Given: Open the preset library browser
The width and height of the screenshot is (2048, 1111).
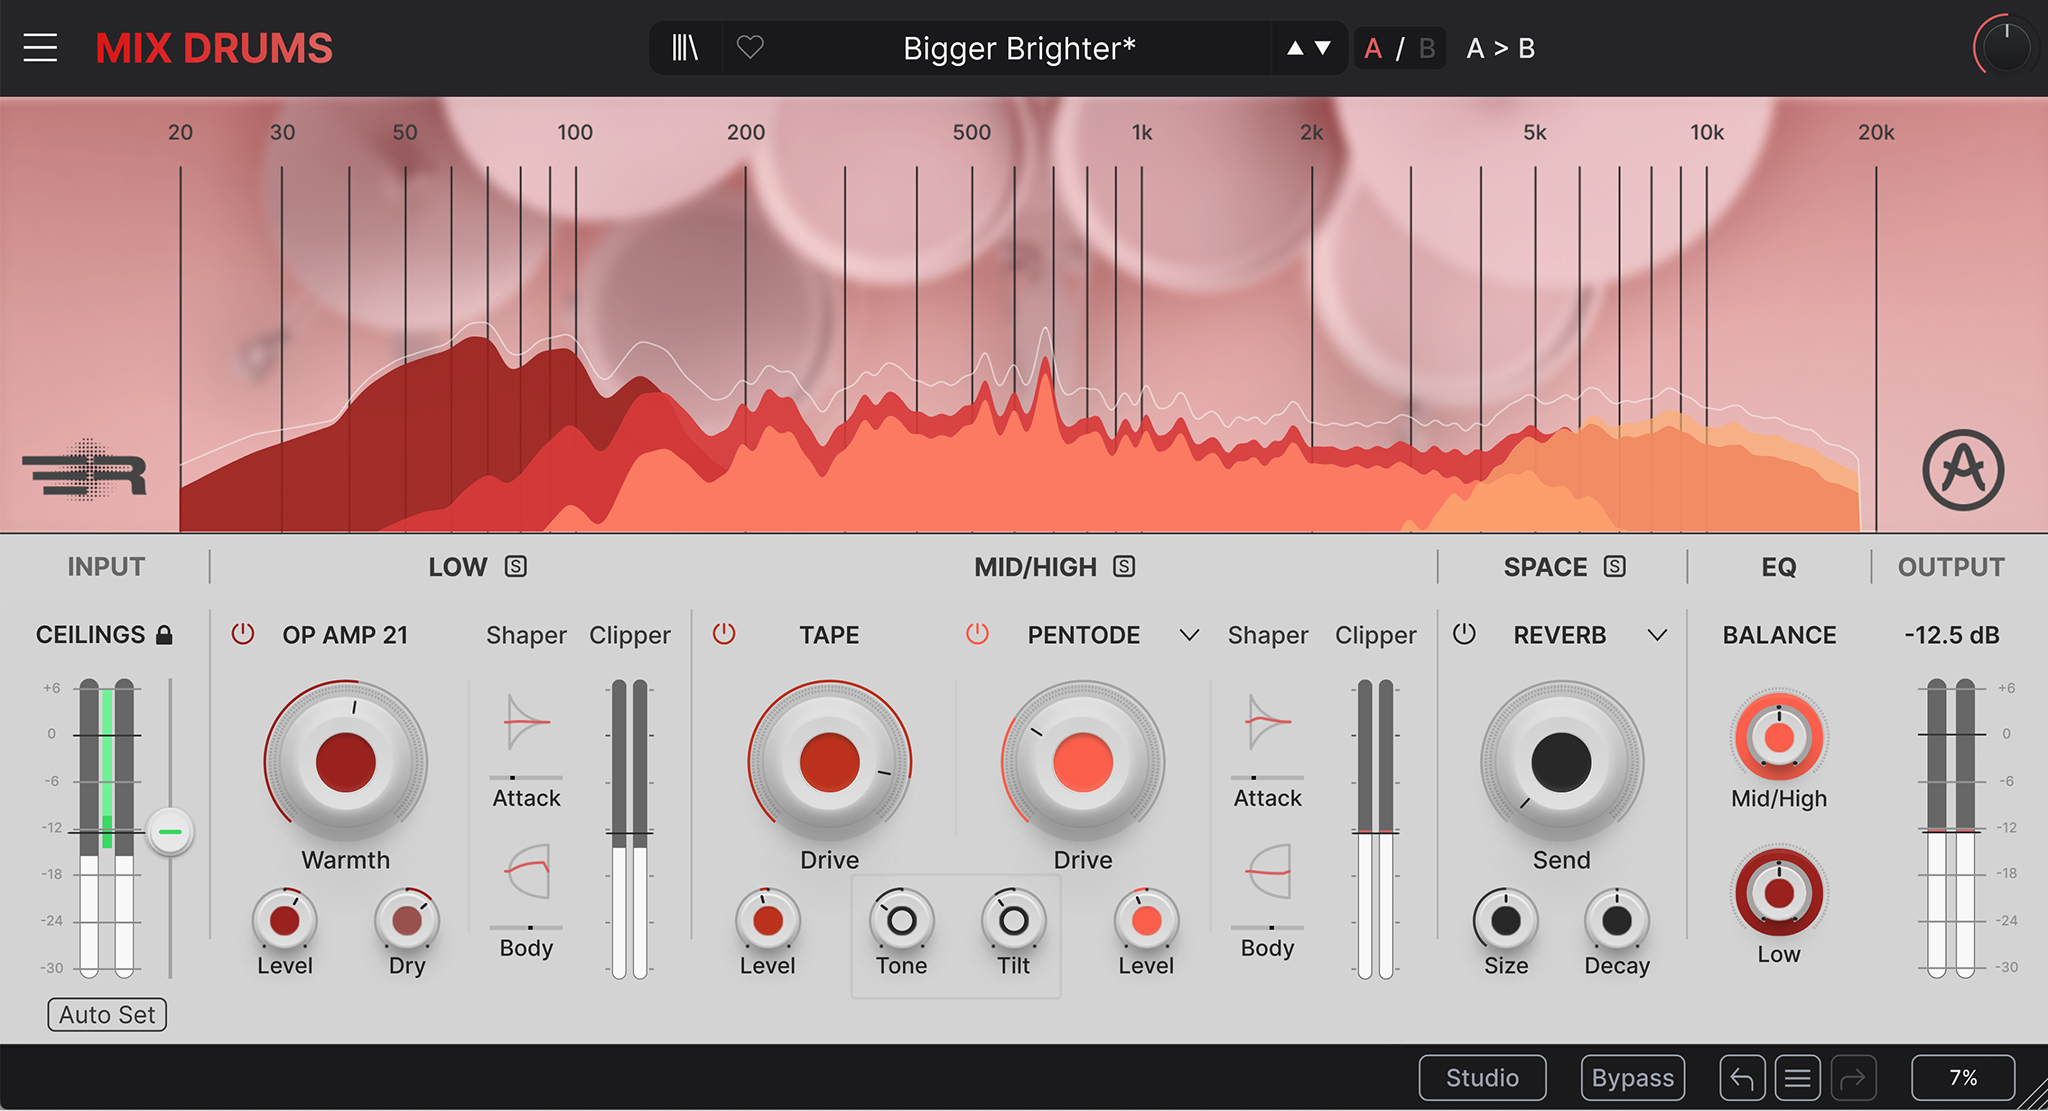Looking at the screenshot, I should (685, 48).
